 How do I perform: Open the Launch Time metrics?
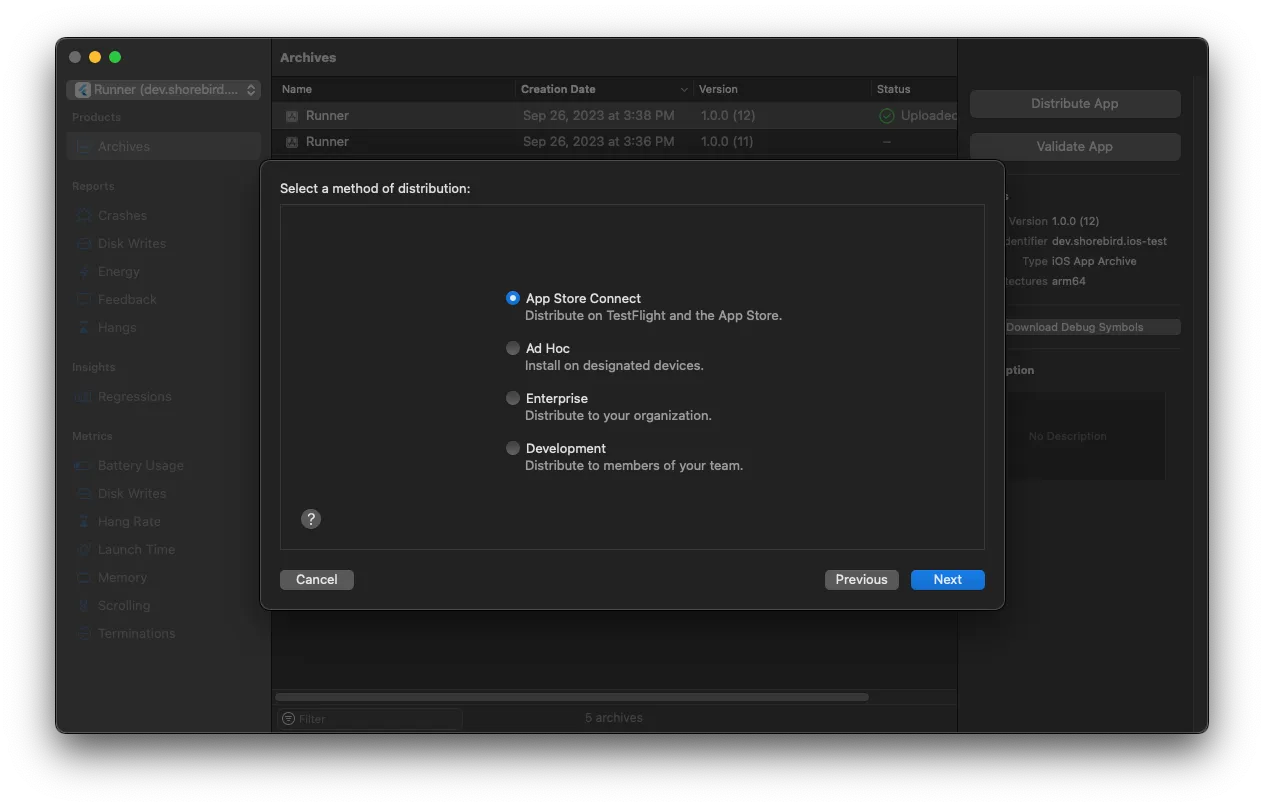click(x=135, y=549)
